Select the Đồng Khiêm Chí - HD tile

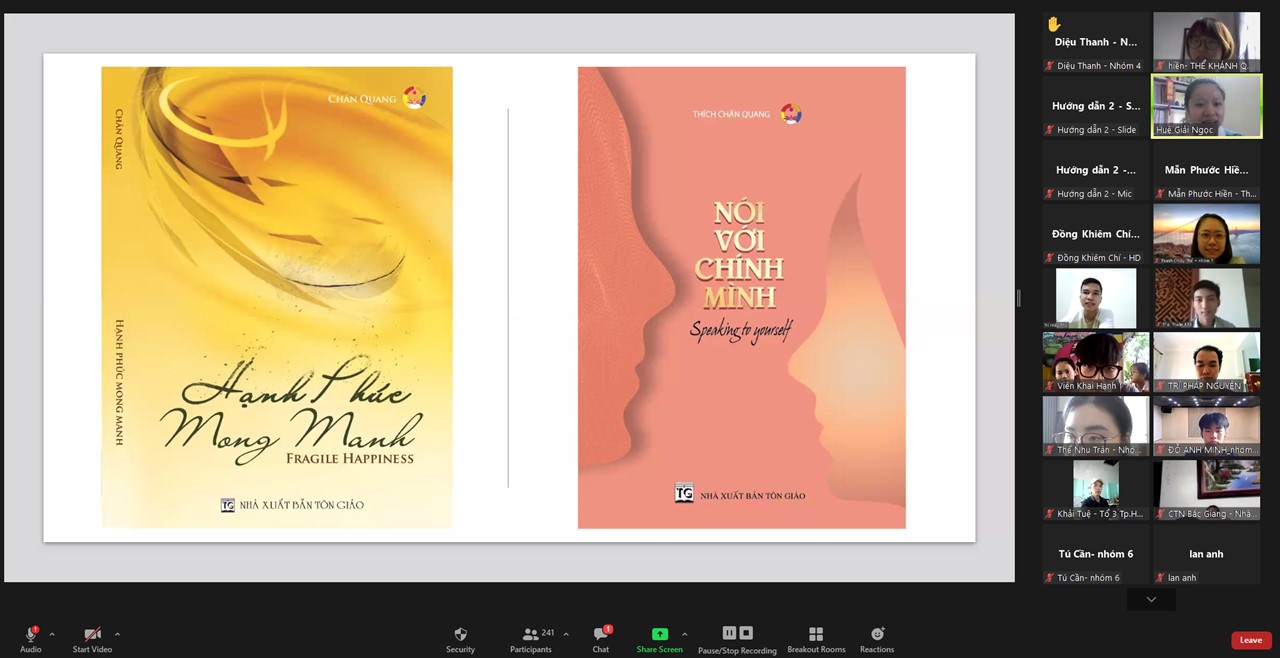(1097, 234)
